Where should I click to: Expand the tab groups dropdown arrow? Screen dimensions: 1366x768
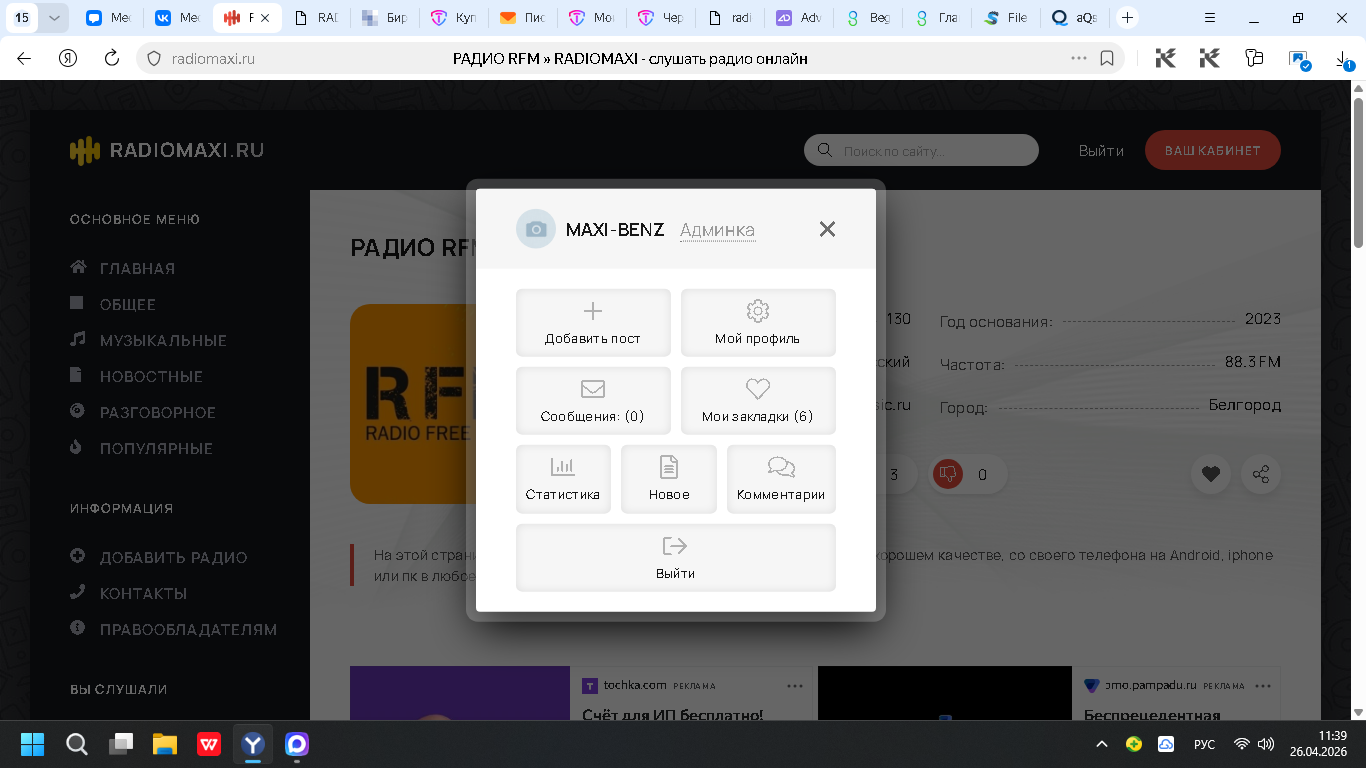[54, 18]
